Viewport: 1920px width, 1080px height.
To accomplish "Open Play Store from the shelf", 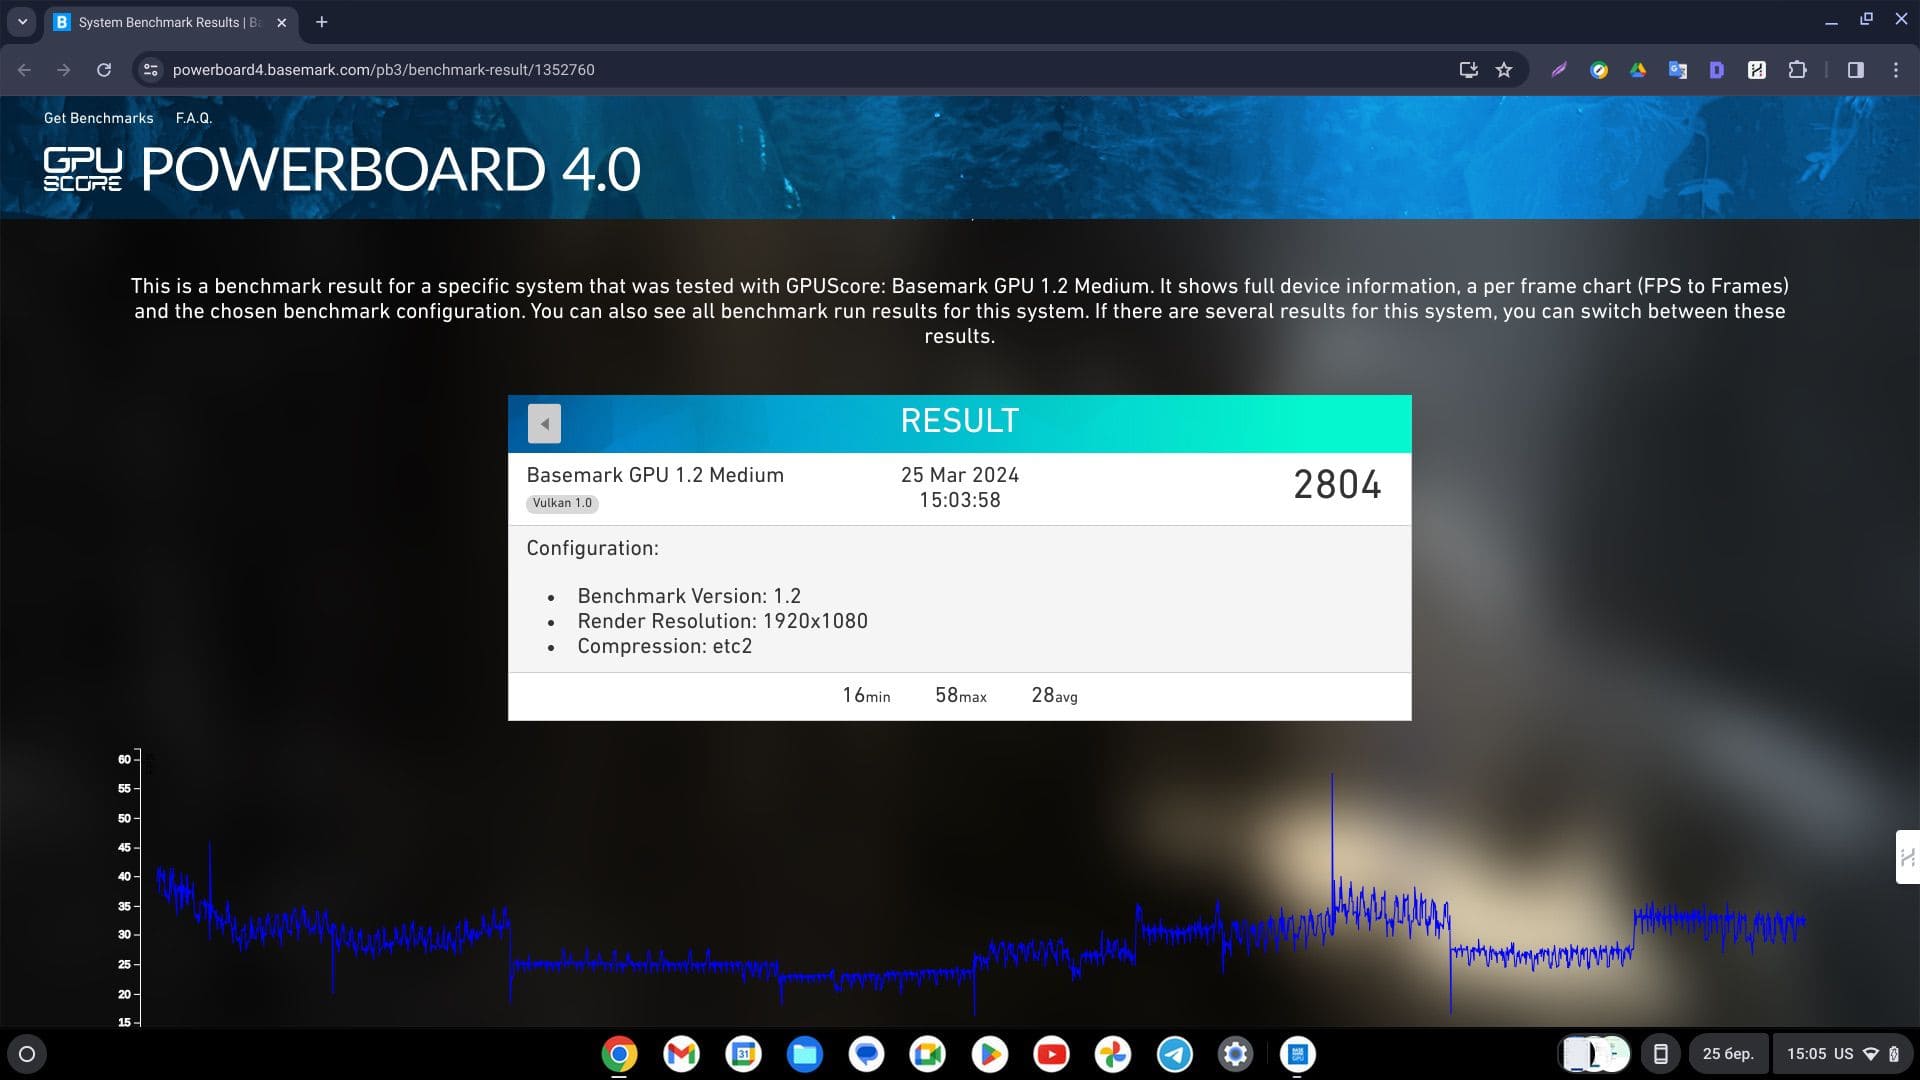I will [x=990, y=1054].
